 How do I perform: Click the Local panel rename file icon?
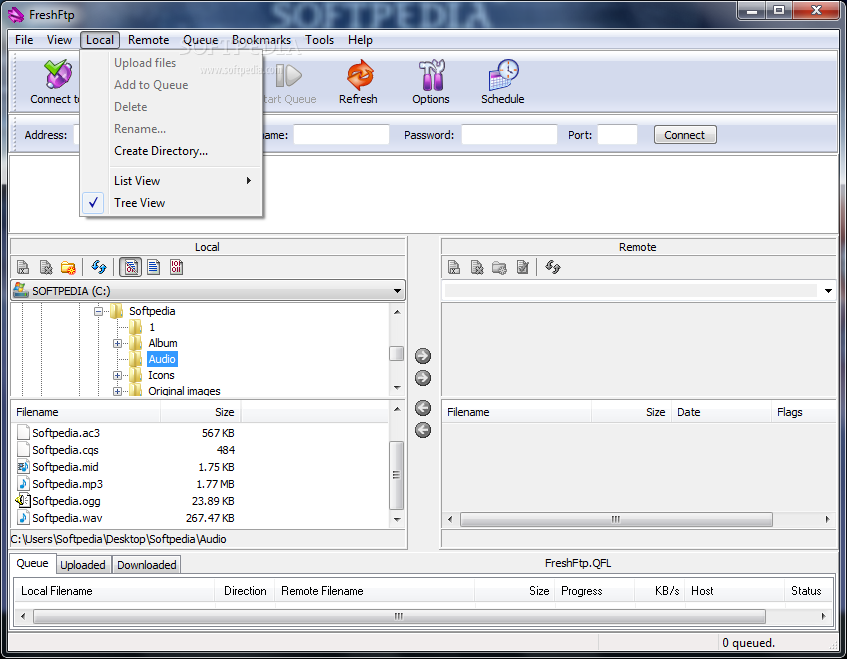(23, 267)
